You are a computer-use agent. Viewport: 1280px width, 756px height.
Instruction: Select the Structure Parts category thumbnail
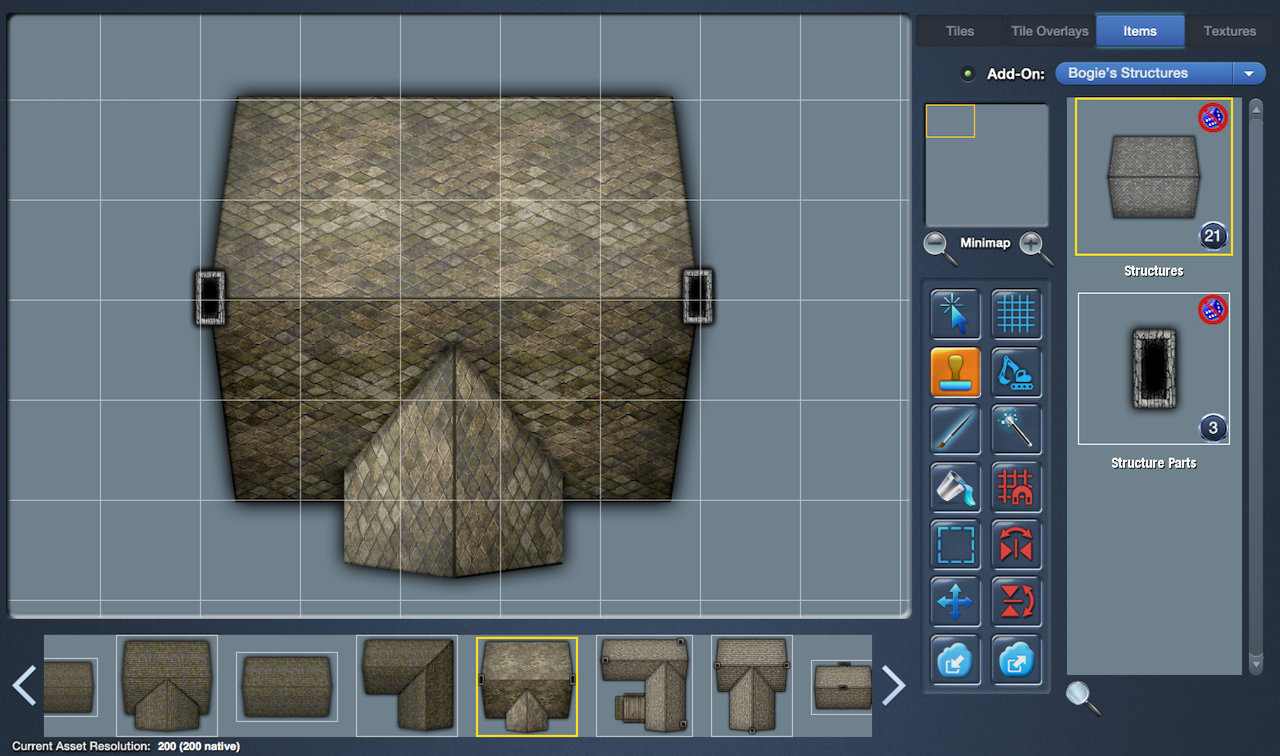1153,369
